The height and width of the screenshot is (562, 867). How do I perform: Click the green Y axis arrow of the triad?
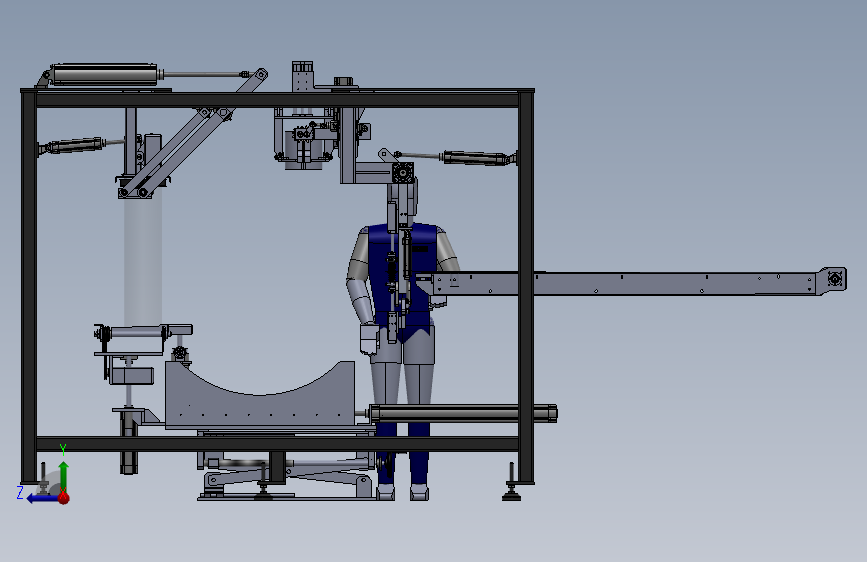point(64,475)
